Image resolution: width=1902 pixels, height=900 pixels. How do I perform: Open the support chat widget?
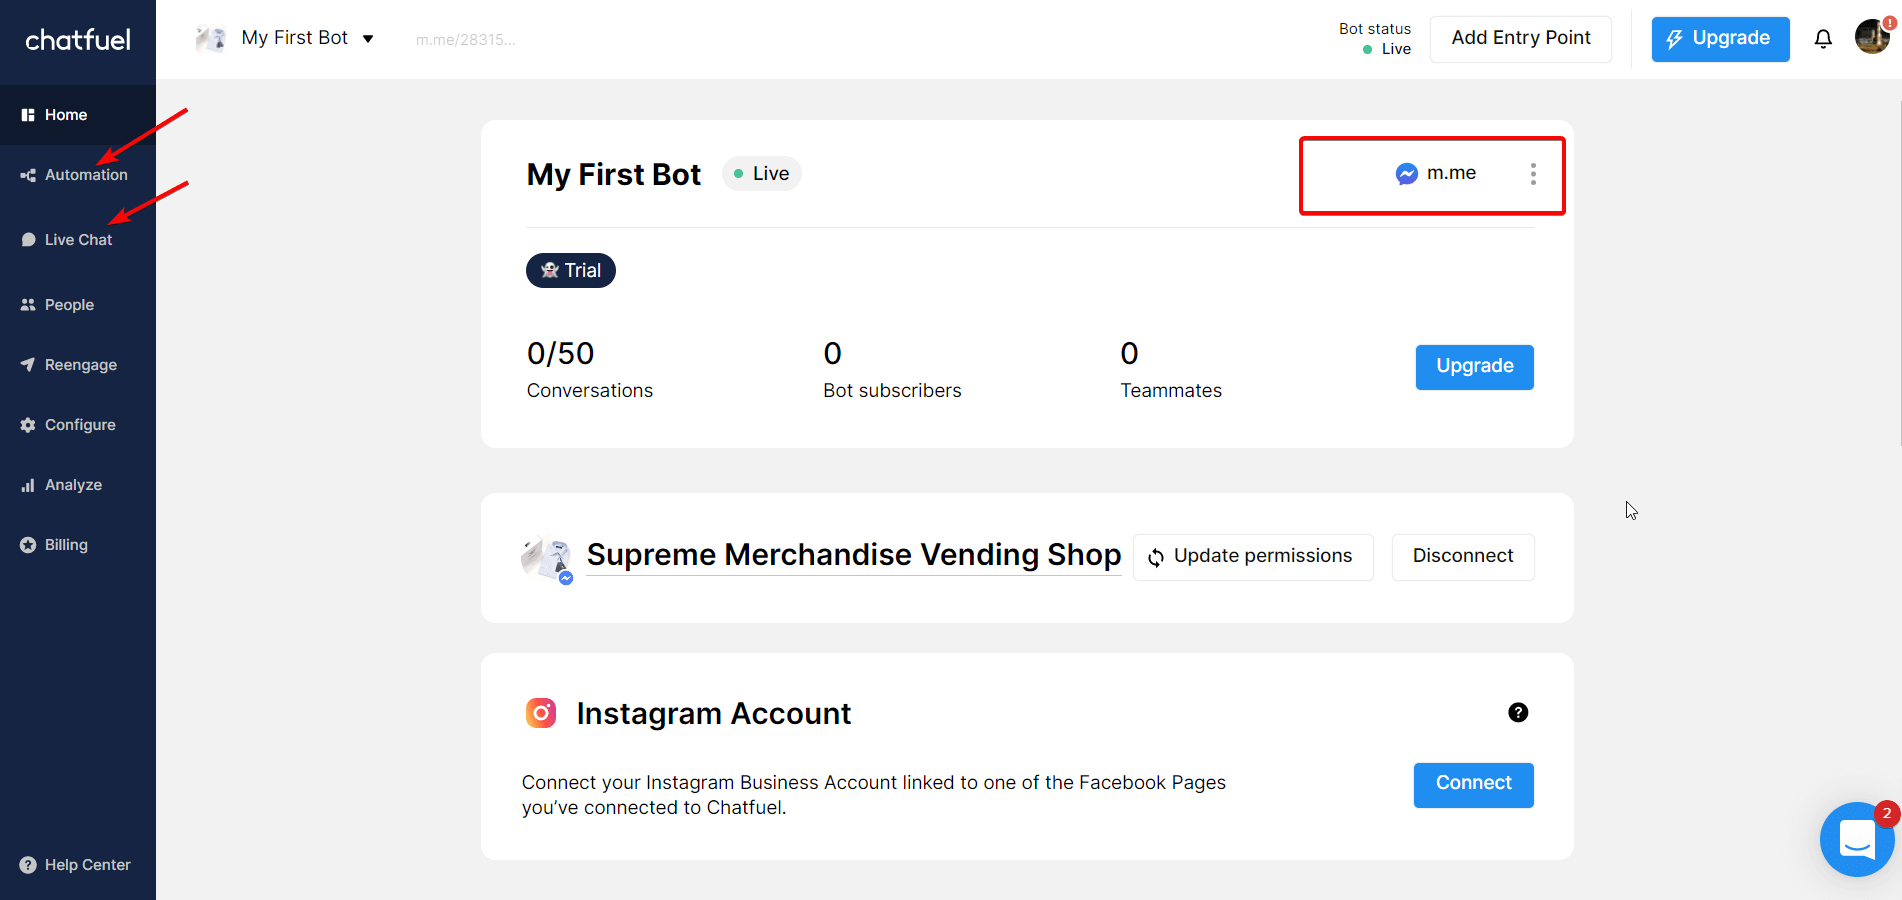[x=1856, y=840]
